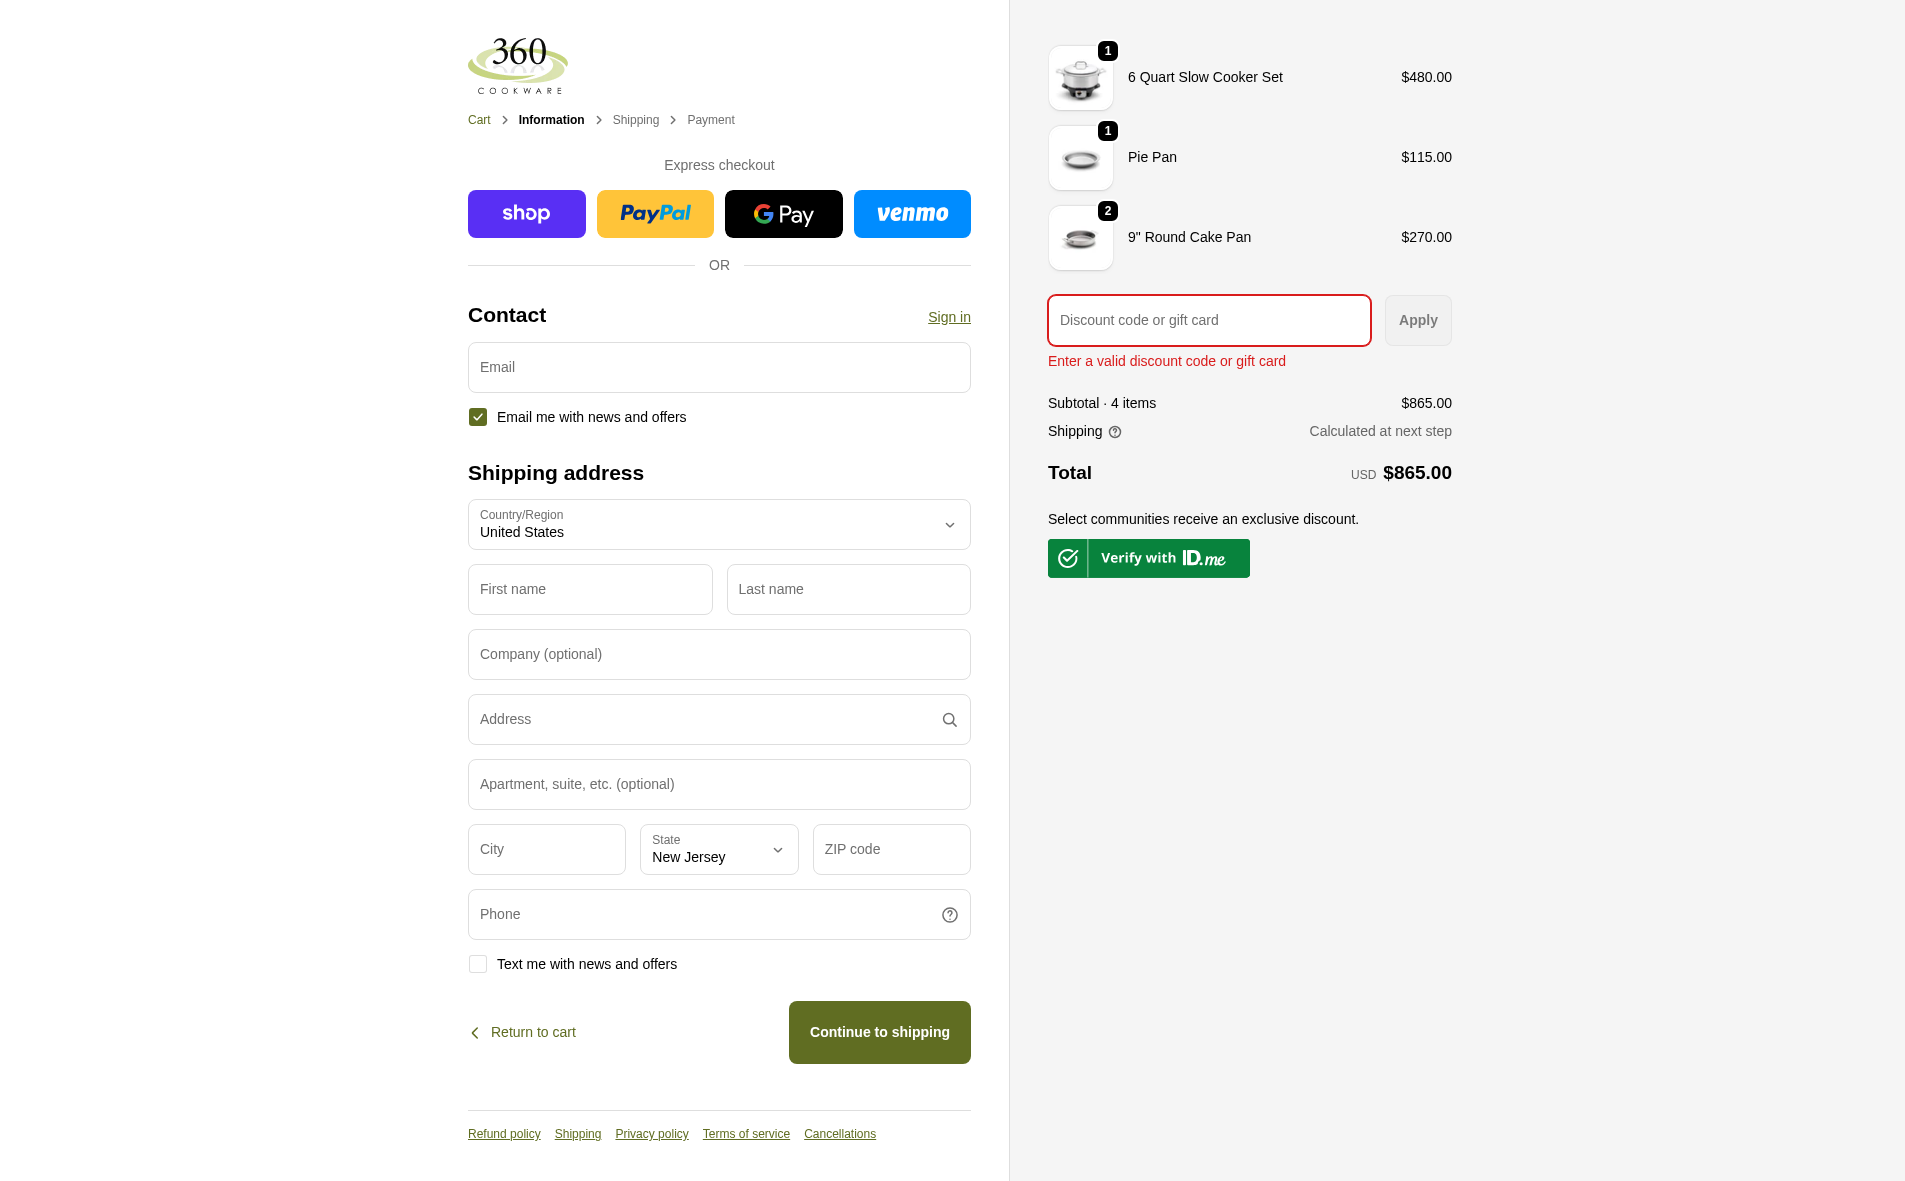
Task: Open shipping info question mark icon
Action: (1115, 432)
